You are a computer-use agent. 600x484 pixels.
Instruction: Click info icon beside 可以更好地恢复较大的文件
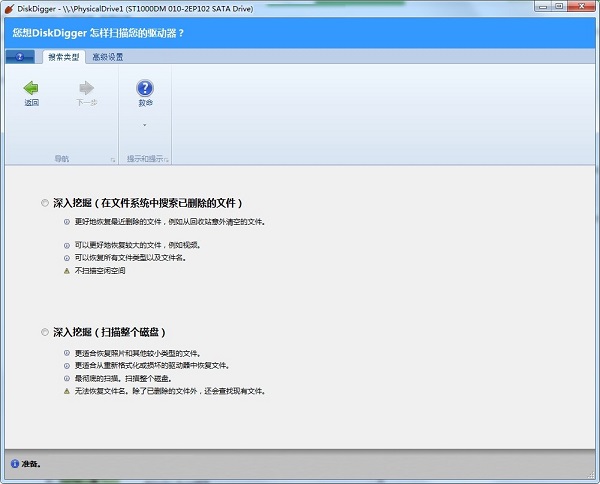pos(67,245)
